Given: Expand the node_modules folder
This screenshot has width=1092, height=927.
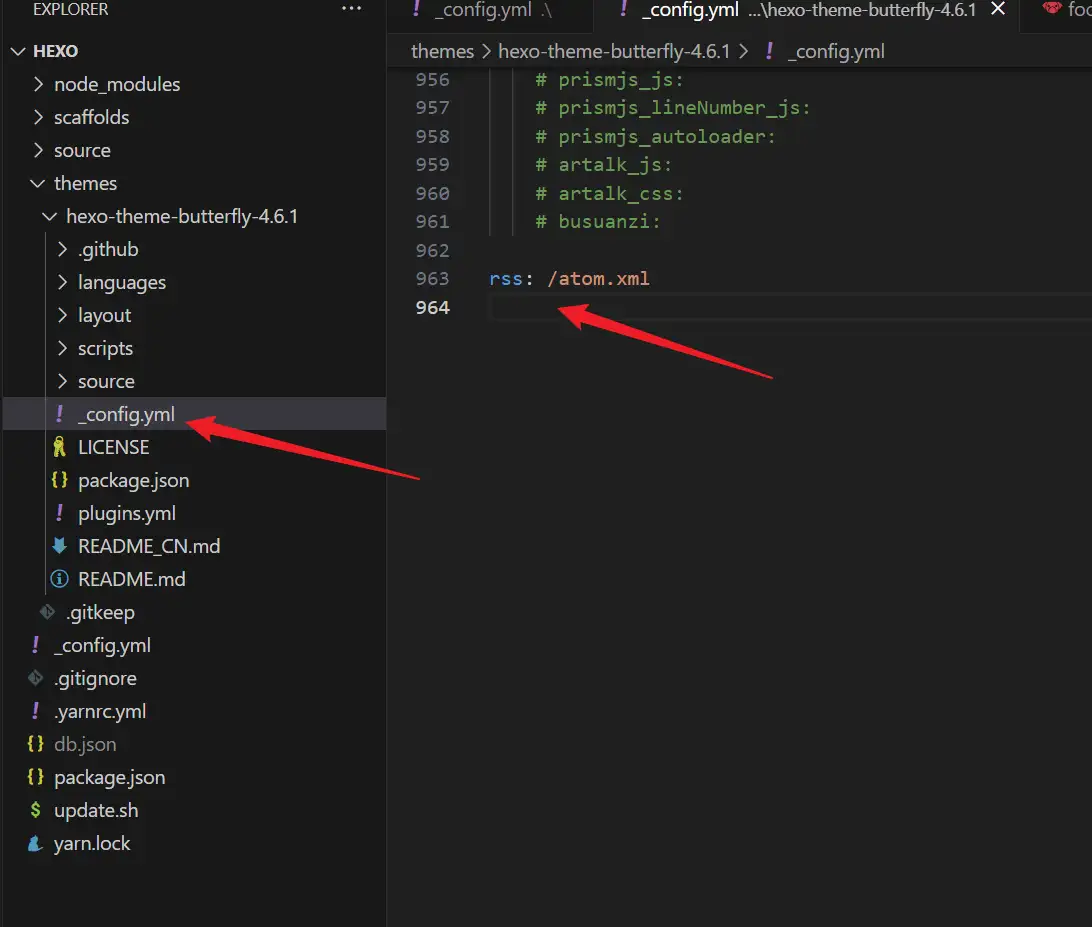Looking at the screenshot, I should (x=39, y=84).
